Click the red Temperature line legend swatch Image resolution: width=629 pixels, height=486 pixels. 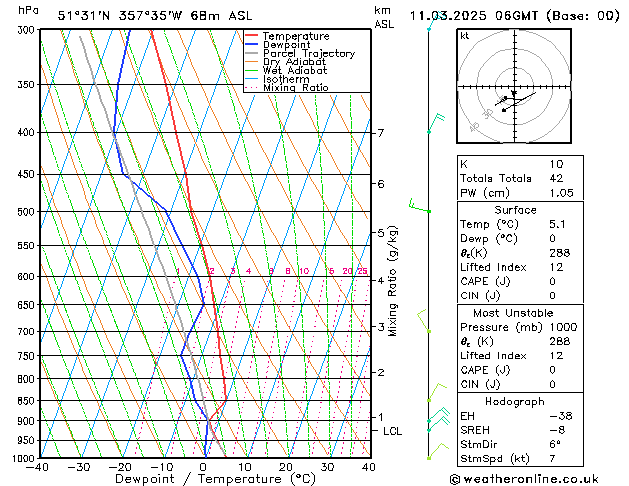[x=251, y=36]
